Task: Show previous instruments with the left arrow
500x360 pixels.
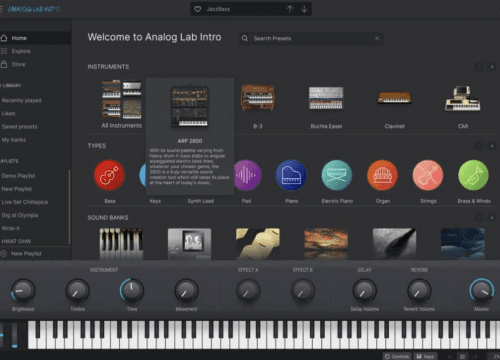Action: pos(479,67)
